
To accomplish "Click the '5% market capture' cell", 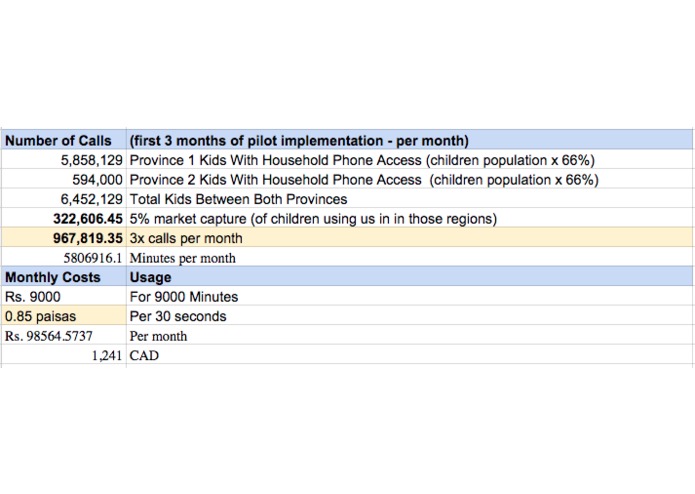I will coord(409,218).
